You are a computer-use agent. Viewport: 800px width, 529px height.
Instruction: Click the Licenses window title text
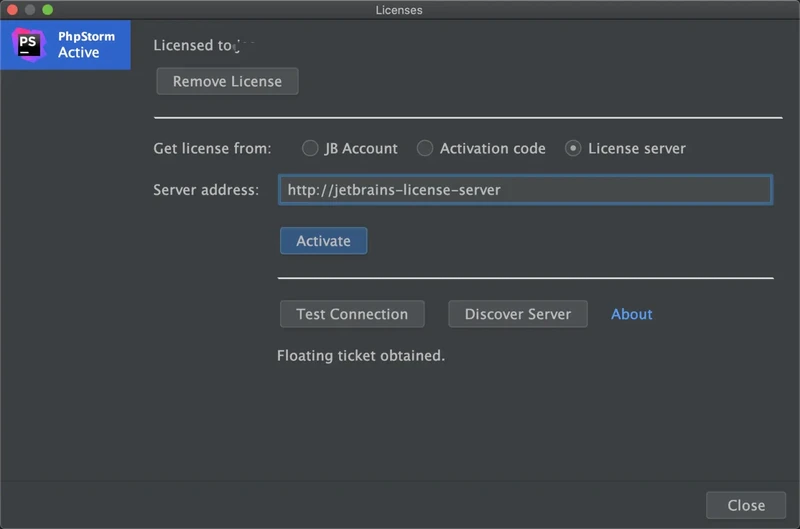(399, 10)
